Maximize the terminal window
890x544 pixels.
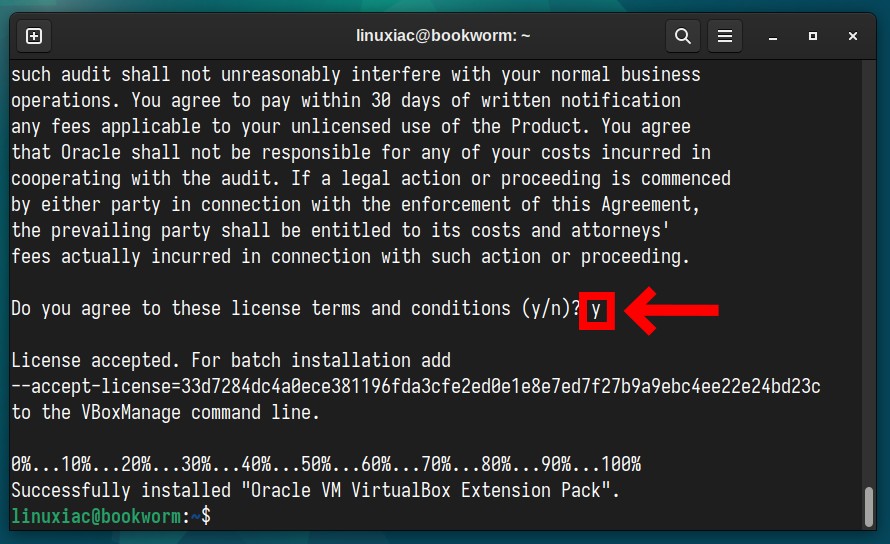click(x=812, y=36)
